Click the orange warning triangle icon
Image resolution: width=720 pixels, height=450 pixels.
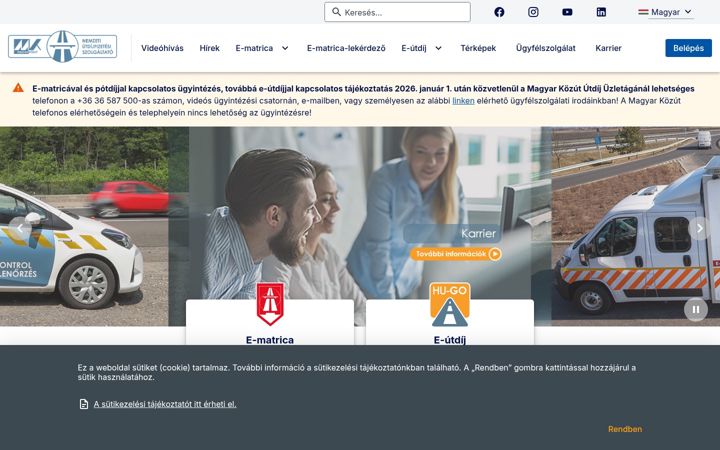pyautogui.click(x=18, y=88)
